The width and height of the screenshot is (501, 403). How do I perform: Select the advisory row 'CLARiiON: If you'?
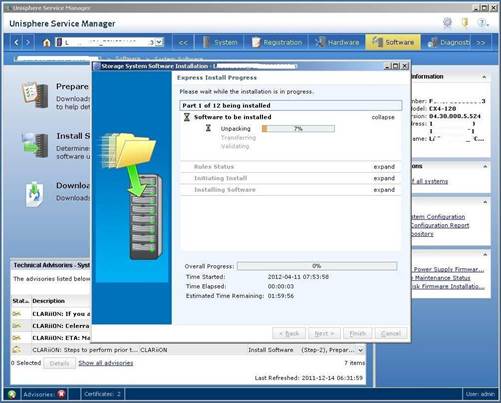coord(51,314)
